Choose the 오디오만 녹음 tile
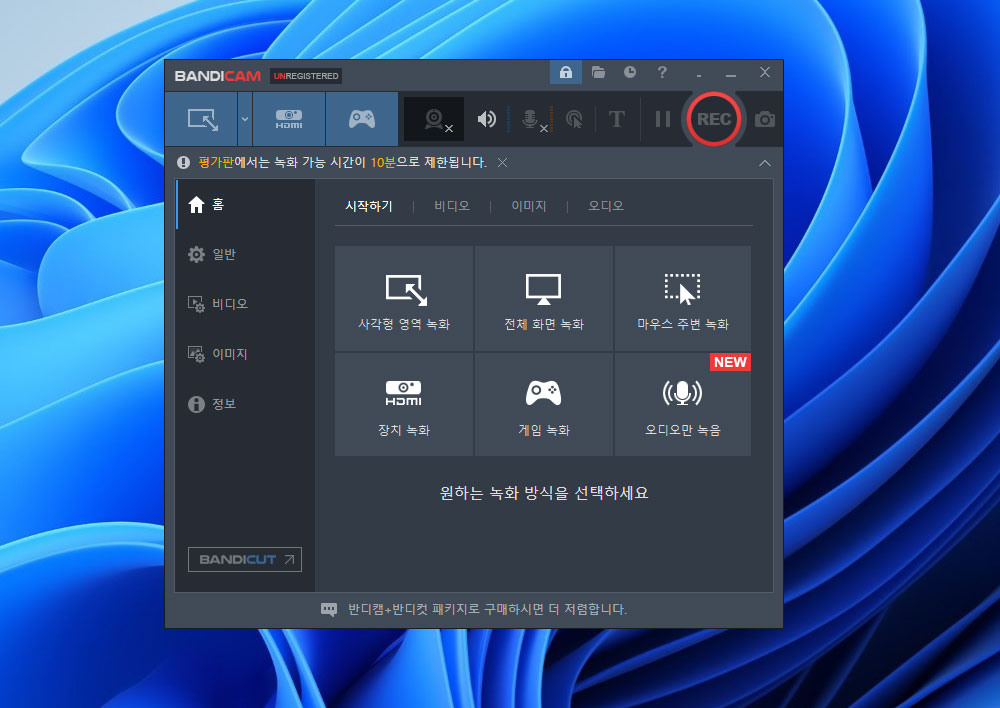Screen dimensions: 1000x708 [x=682, y=404]
